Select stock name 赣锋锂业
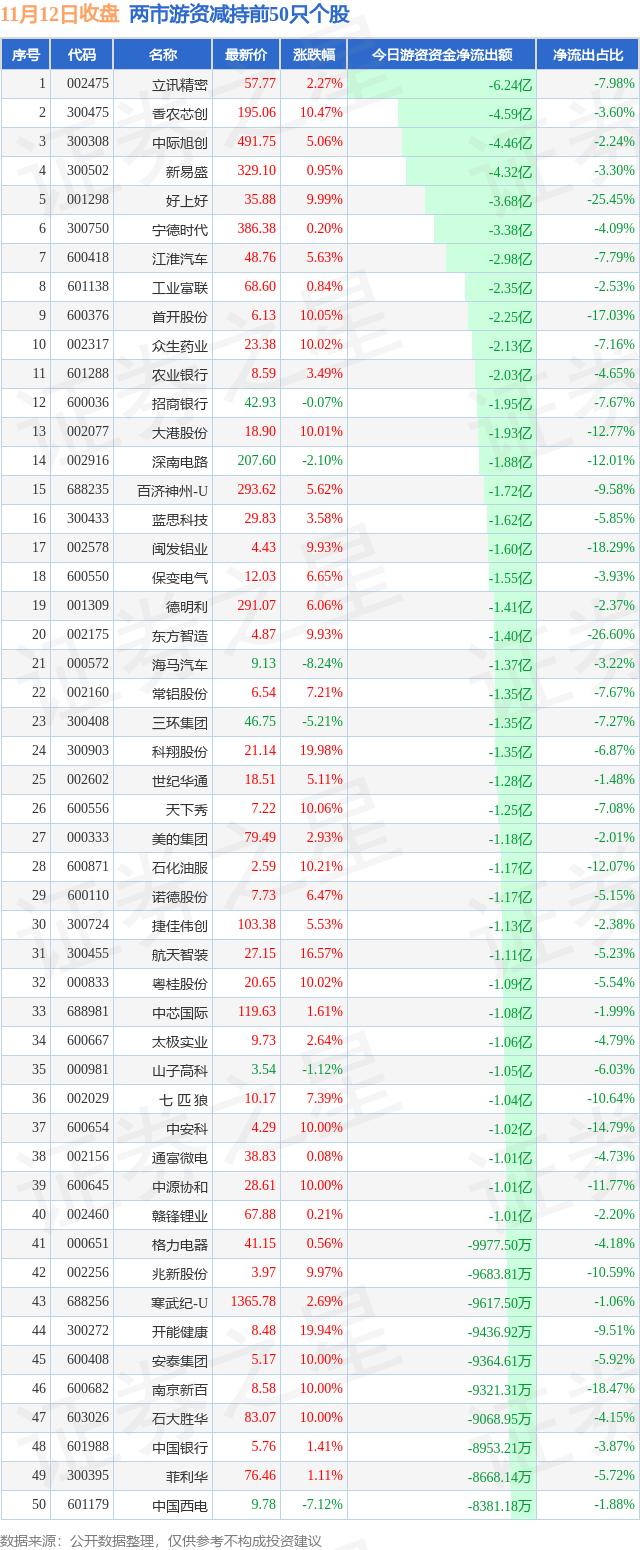The image size is (640, 1550). pyautogui.click(x=180, y=1215)
